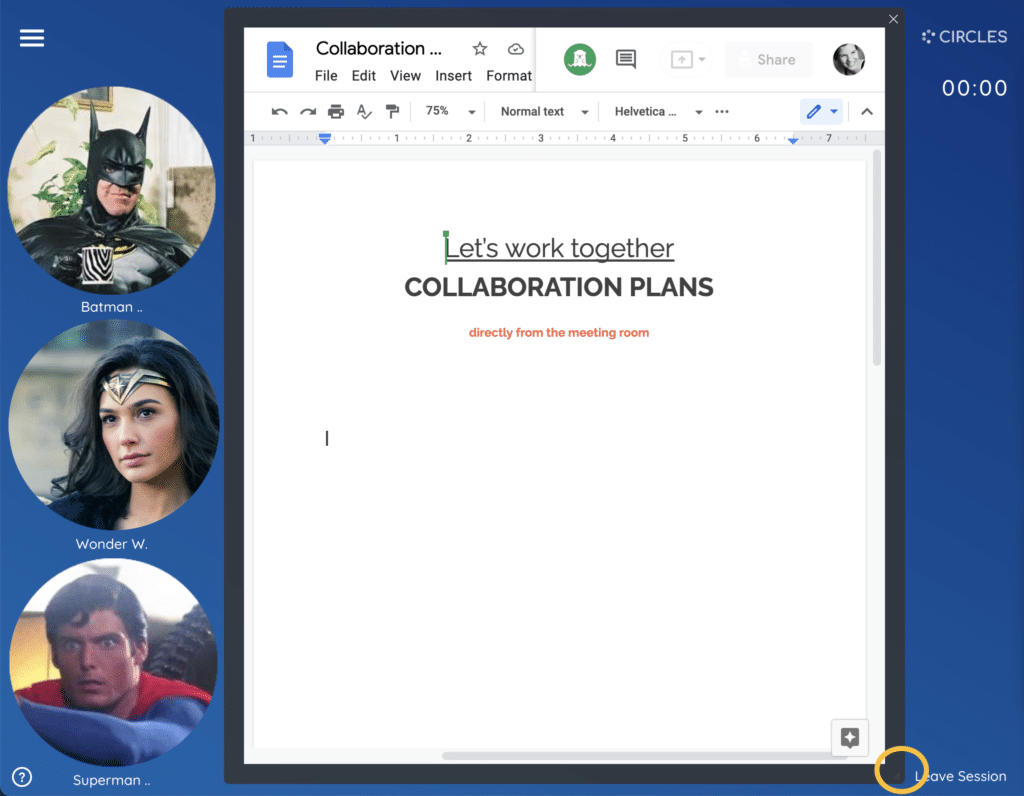Click the redo arrow
Image resolution: width=1024 pixels, height=796 pixels.
(308, 112)
